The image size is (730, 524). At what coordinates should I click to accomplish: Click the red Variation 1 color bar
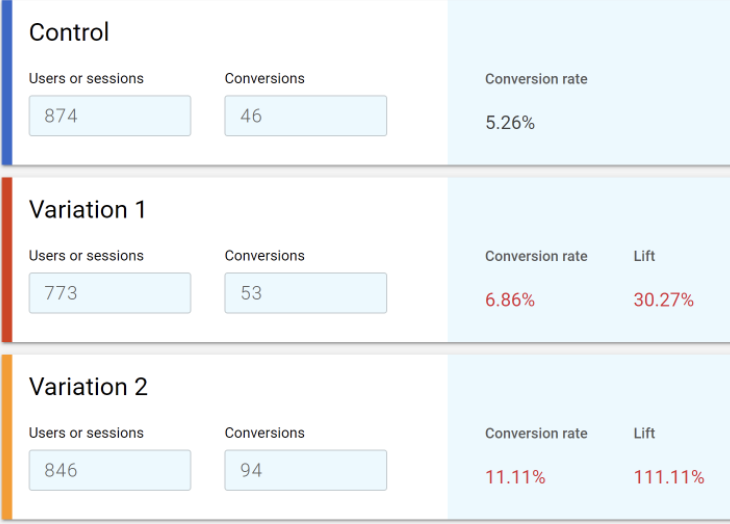[x=7, y=260]
